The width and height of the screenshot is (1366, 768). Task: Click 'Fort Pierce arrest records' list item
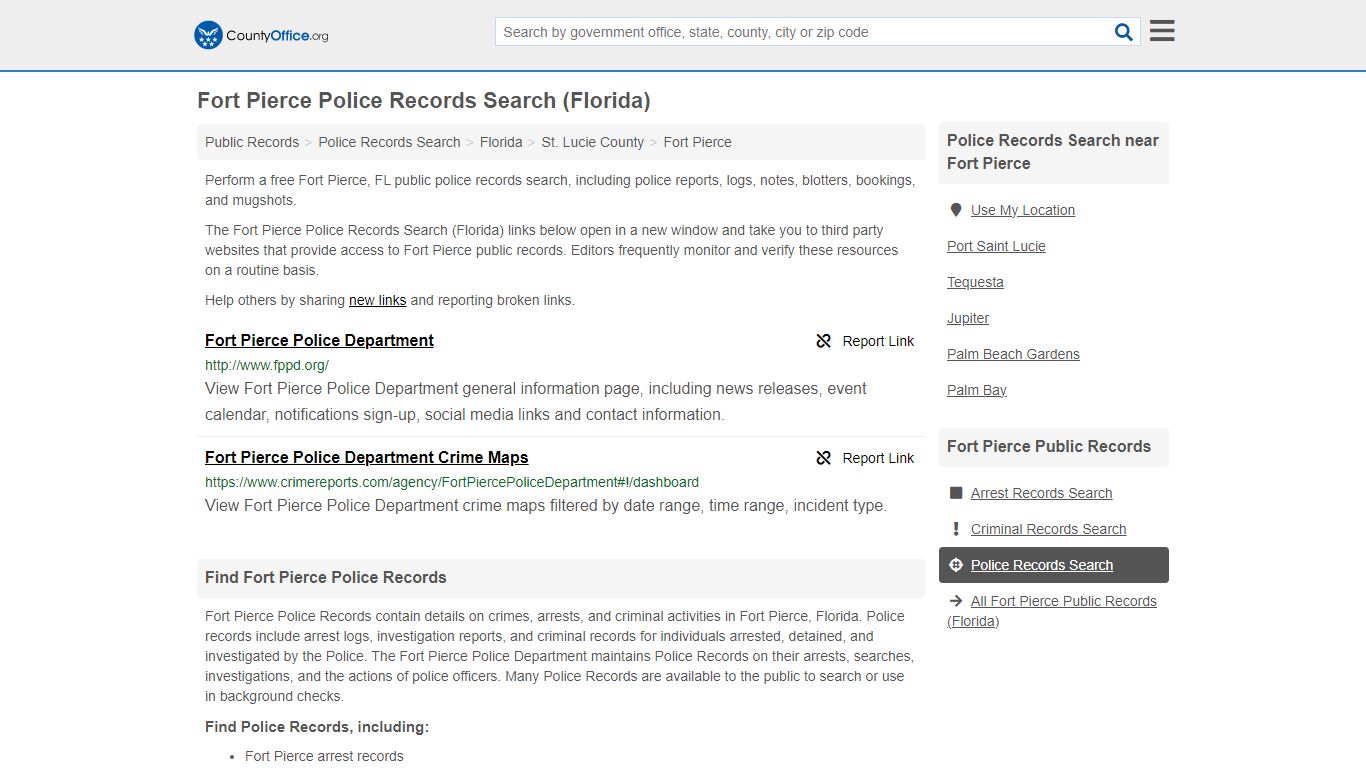pyautogui.click(x=324, y=756)
